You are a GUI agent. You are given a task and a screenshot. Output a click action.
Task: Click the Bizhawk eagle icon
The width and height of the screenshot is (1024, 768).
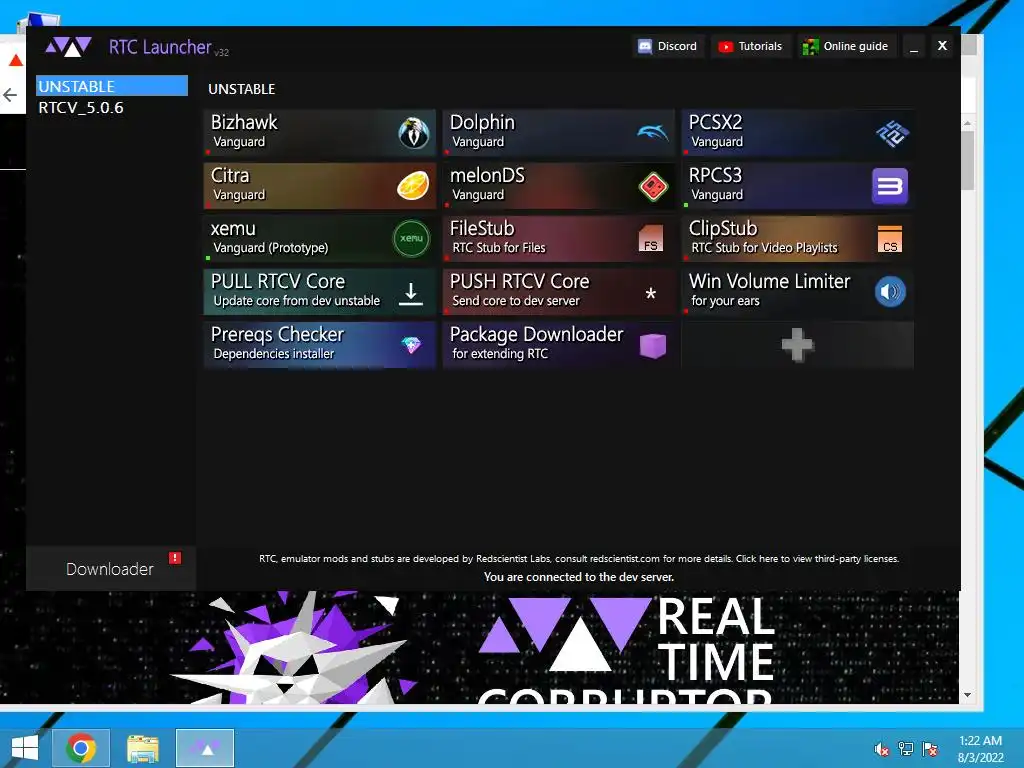click(413, 133)
